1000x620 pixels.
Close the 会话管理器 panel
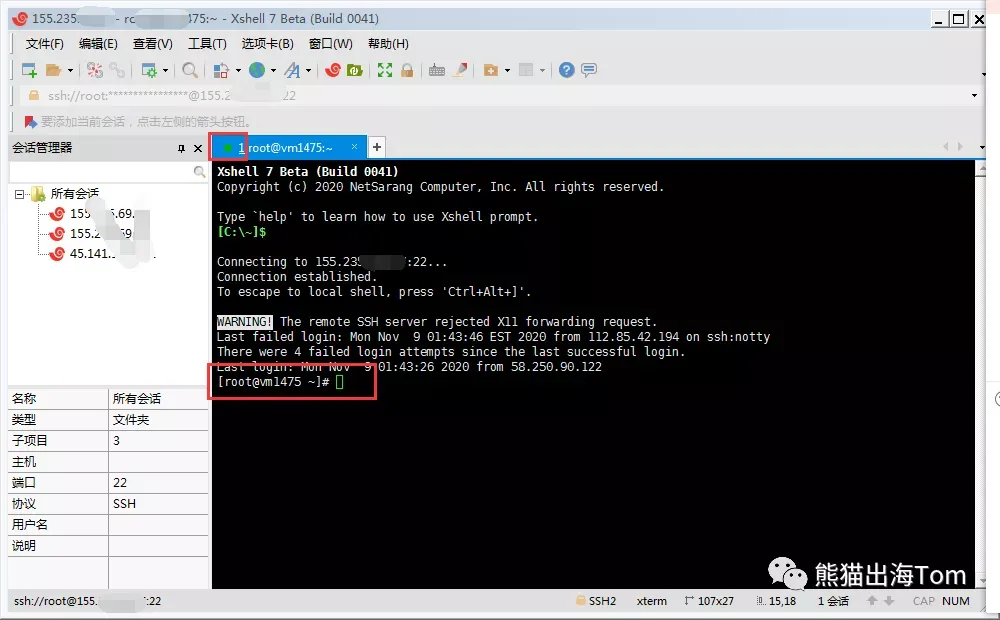coord(198,149)
